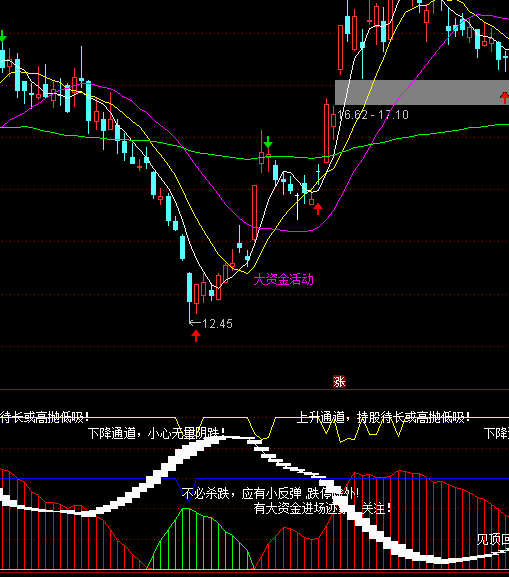Click the red 涨 badge

[339, 382]
